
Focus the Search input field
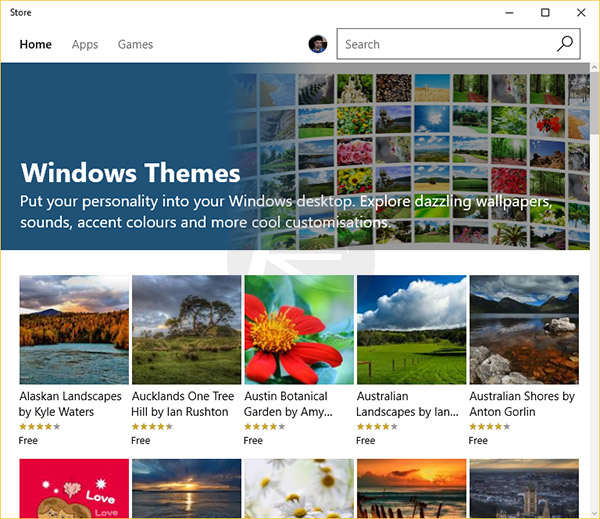(458, 44)
